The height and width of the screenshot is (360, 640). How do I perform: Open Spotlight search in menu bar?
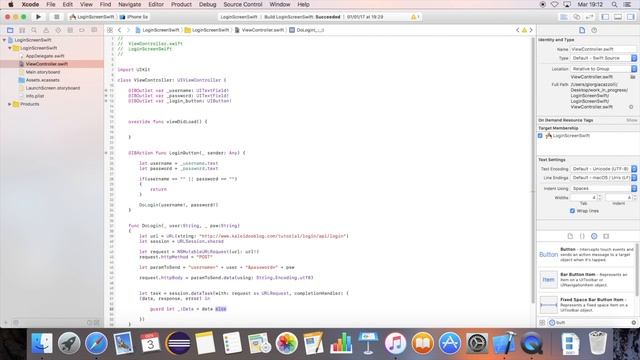click(x=614, y=4)
